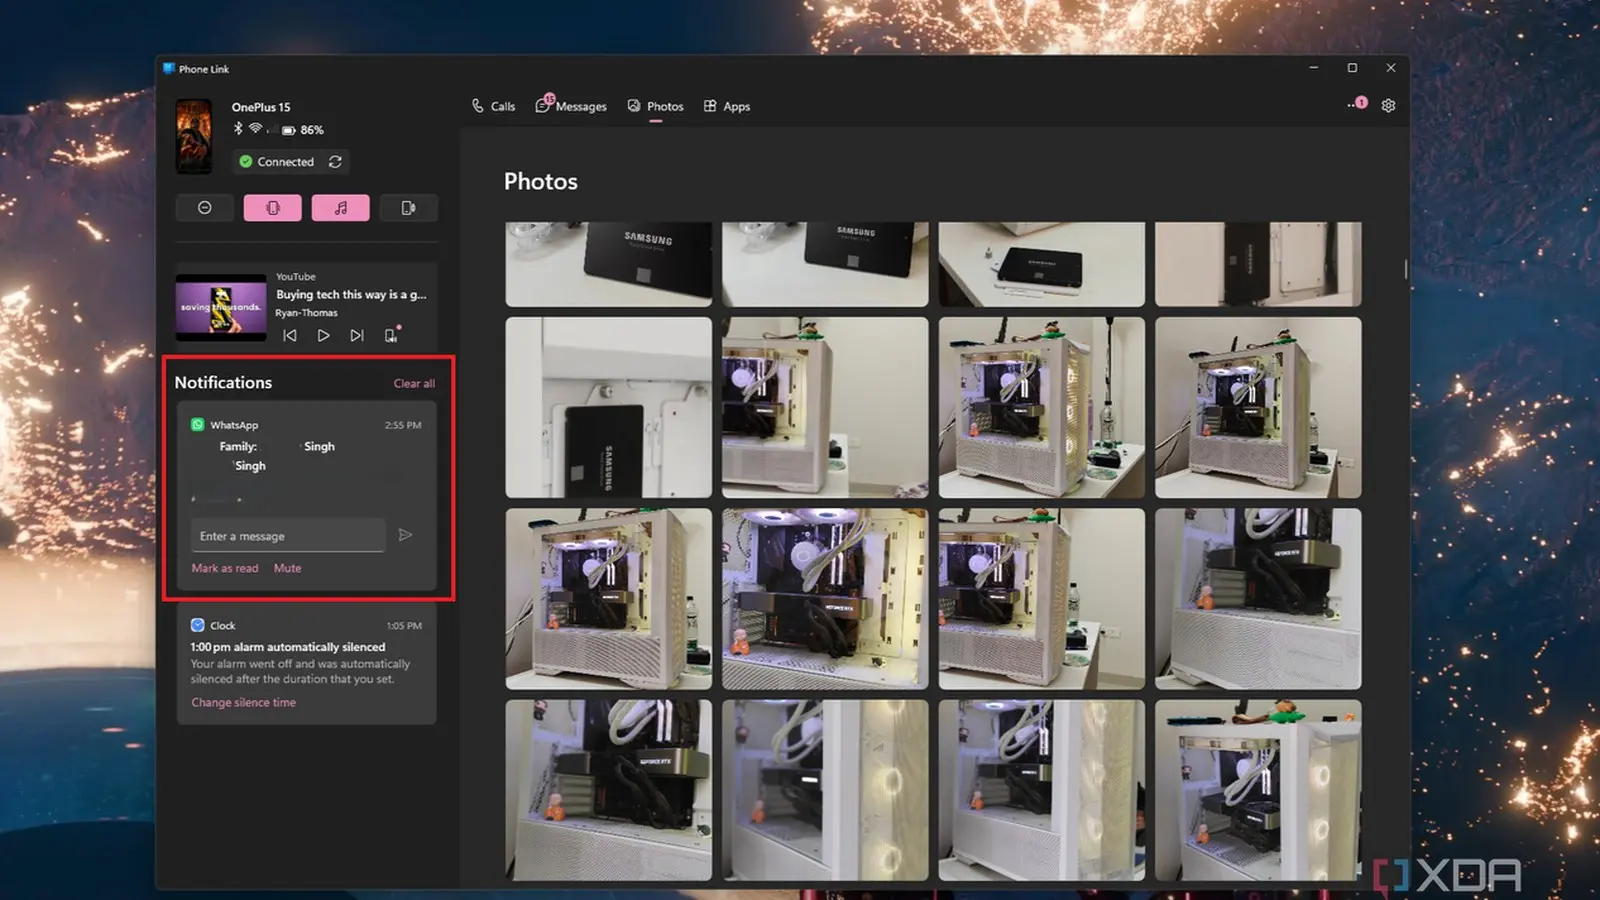Click the WhatsApp reply message field

pyautogui.click(x=288, y=536)
